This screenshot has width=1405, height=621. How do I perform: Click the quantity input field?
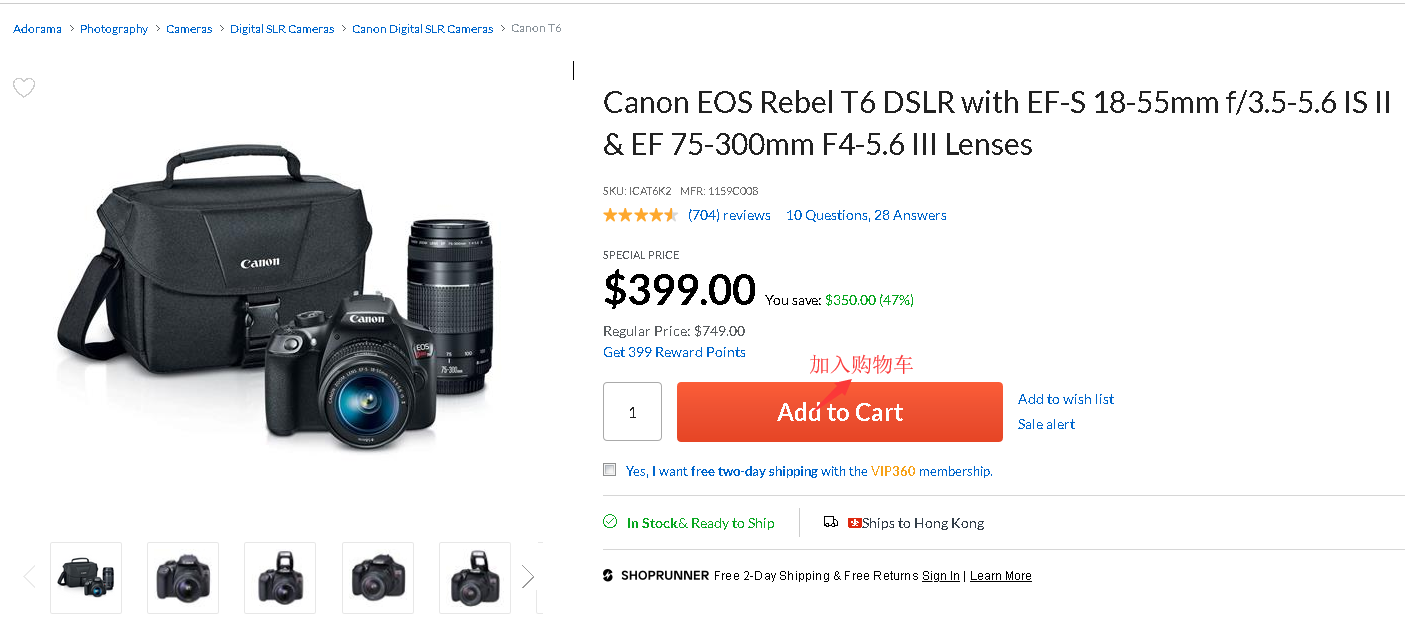(632, 411)
